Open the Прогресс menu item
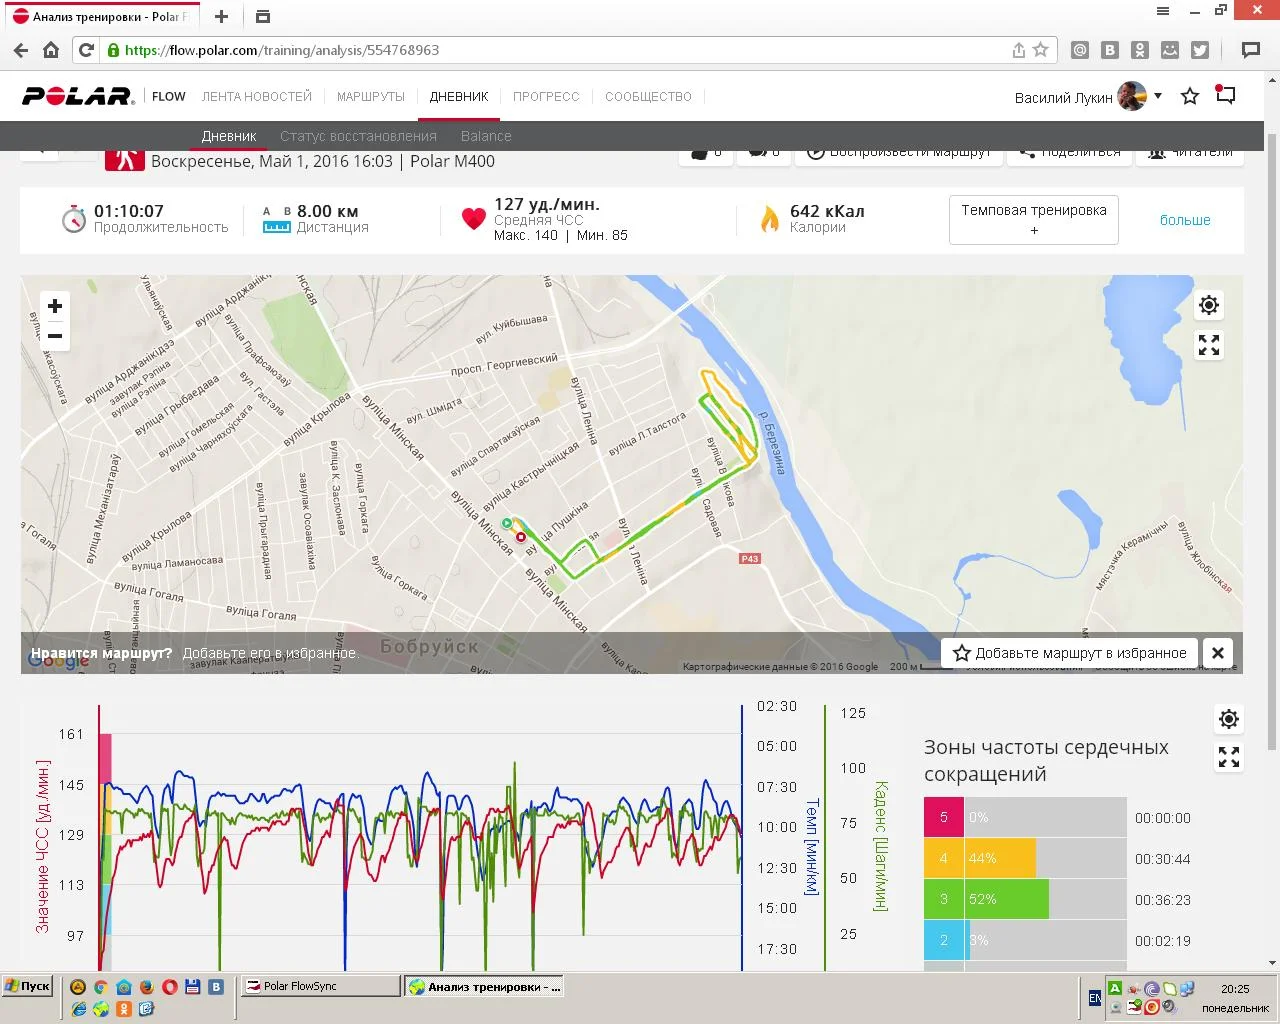Viewport: 1280px width, 1024px height. tap(546, 97)
